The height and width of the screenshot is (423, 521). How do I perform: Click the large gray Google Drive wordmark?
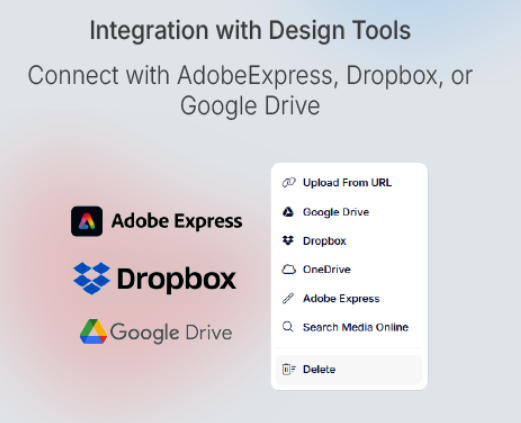tap(171, 332)
